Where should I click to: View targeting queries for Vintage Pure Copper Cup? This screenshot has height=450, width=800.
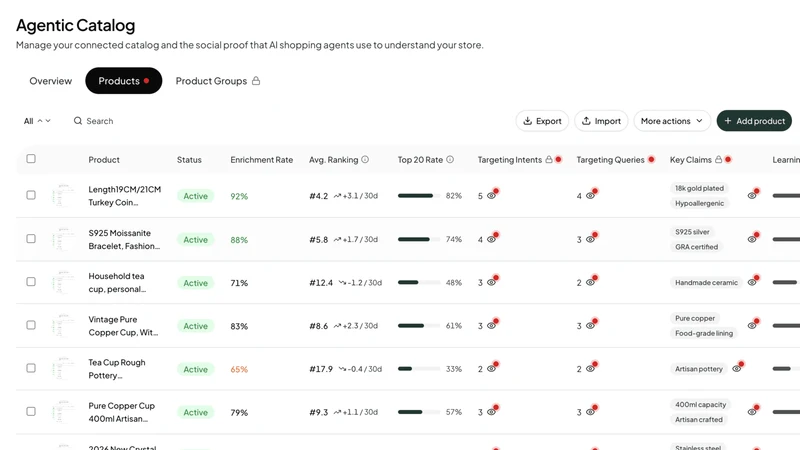590,326
